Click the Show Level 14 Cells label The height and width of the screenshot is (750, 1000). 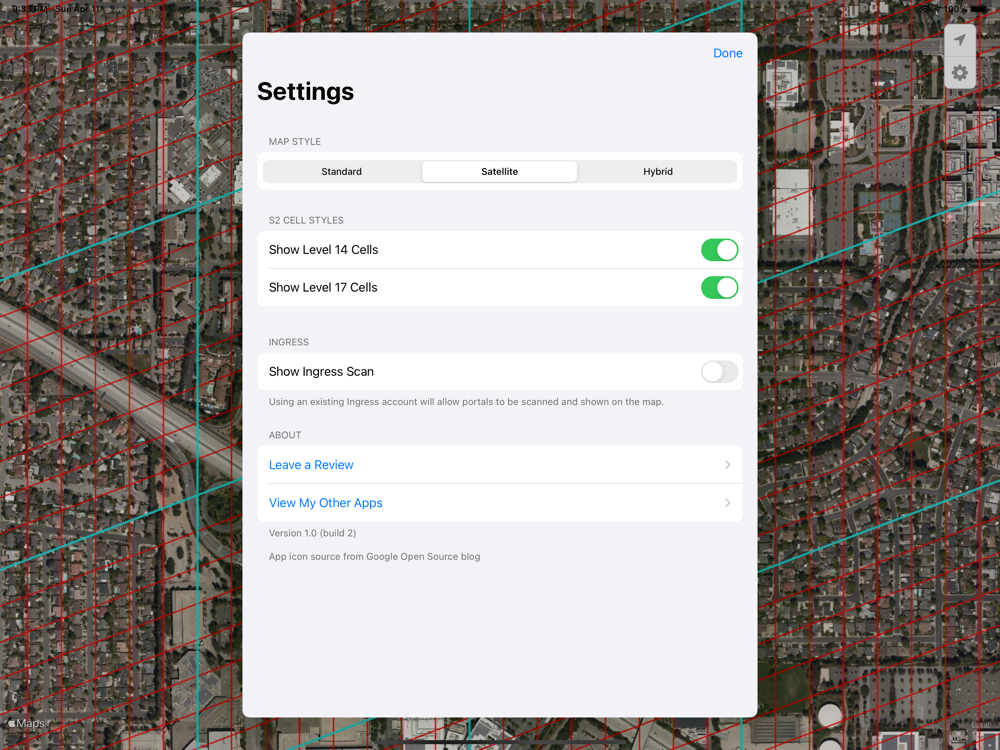click(323, 250)
